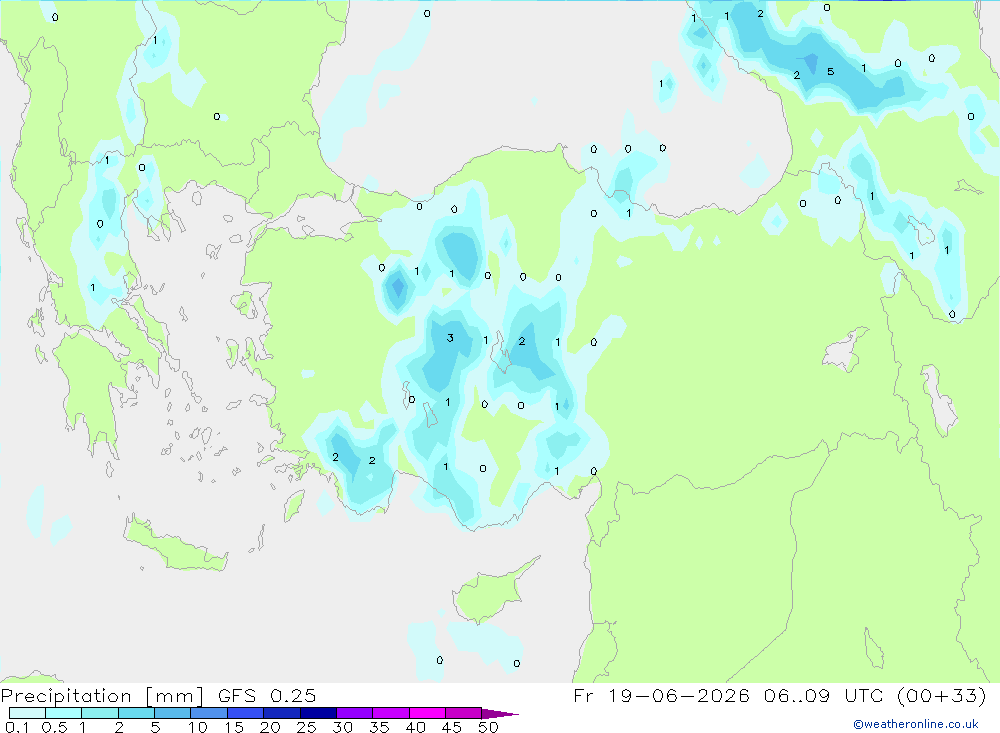
Task: Click the 'Precipitation [mm]' title text
Action: 102,696
